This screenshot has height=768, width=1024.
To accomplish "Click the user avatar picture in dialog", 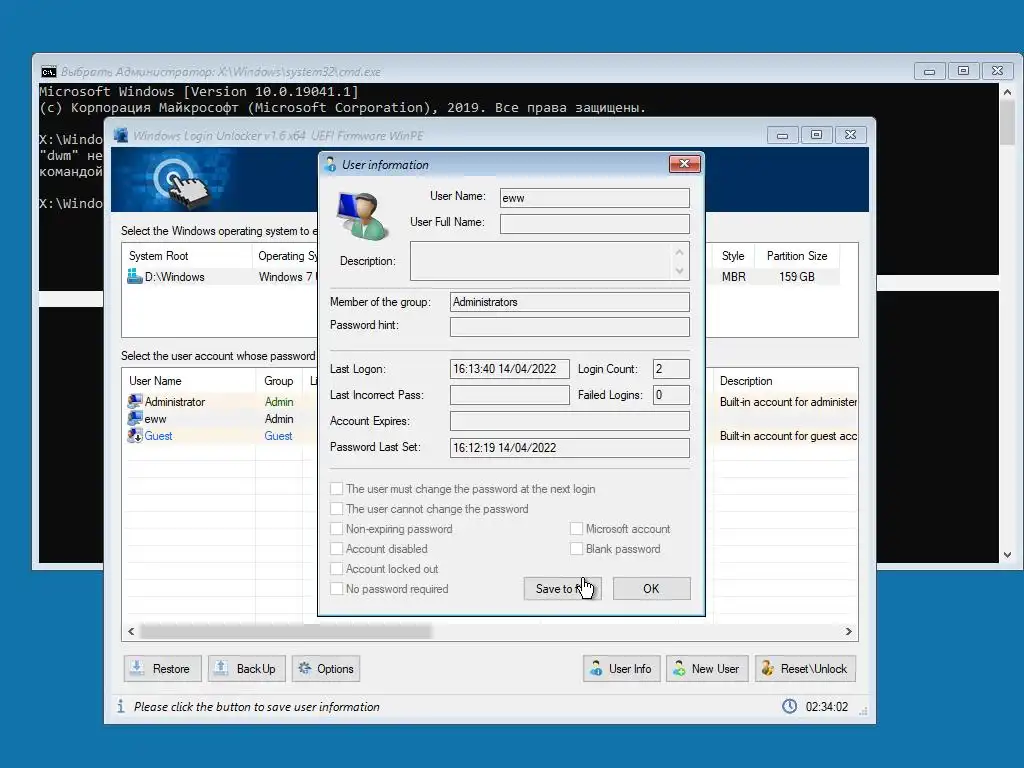I will click(362, 216).
